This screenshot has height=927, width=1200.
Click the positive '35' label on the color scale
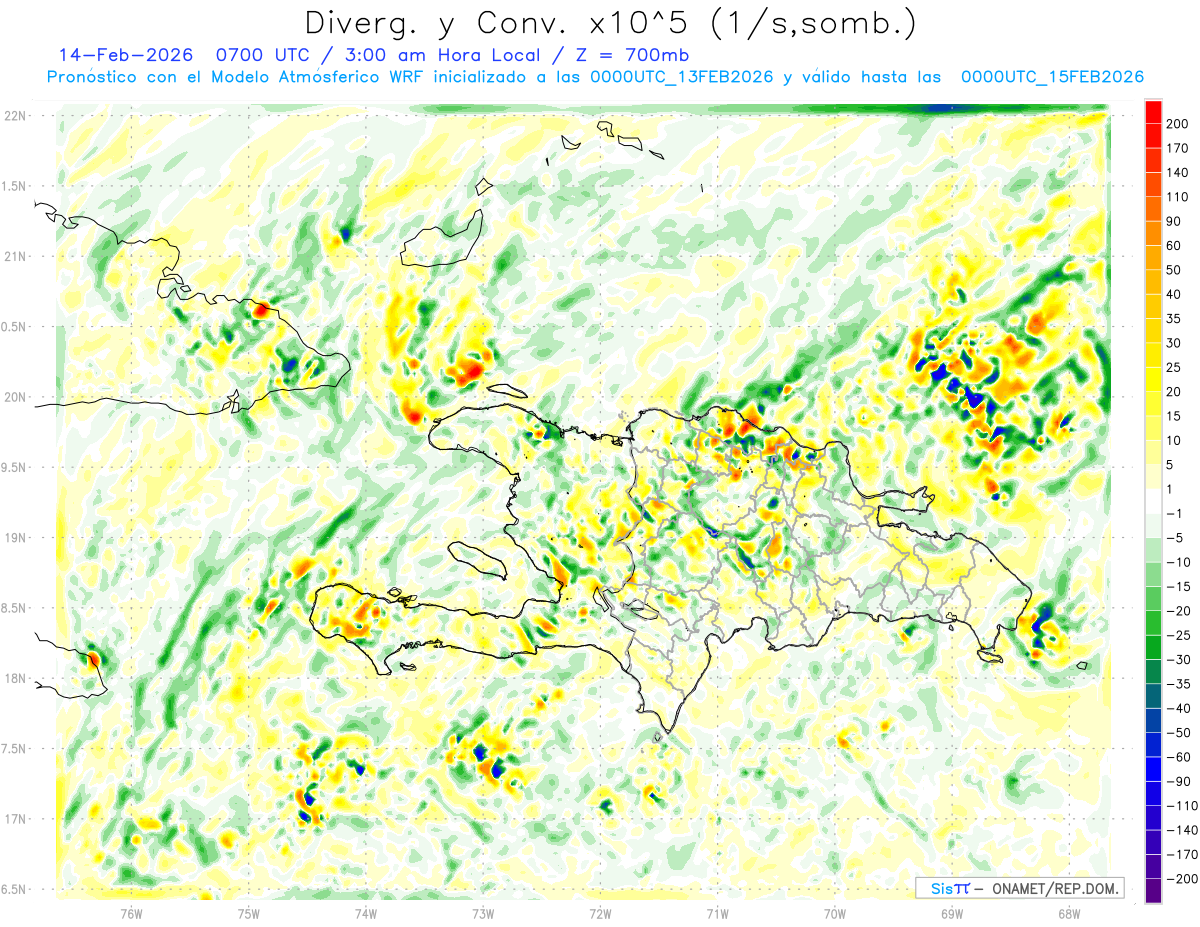[1175, 318]
